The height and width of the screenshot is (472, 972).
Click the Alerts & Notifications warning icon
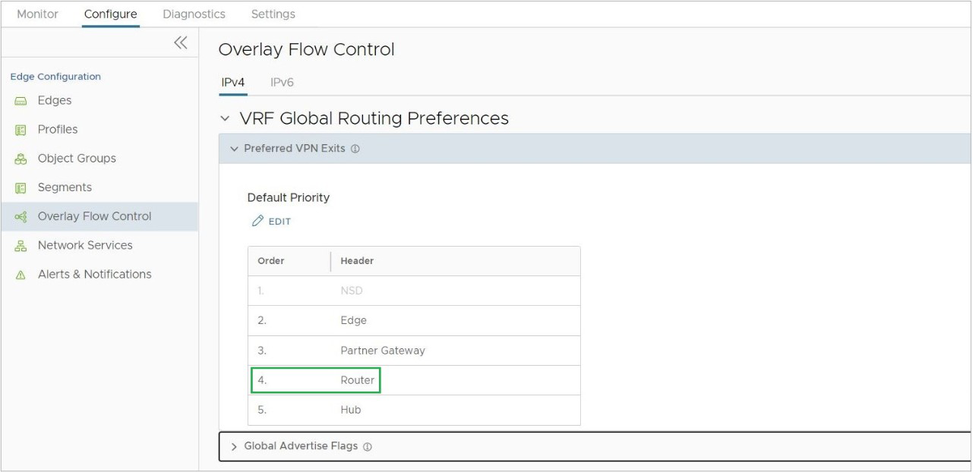coord(20,275)
